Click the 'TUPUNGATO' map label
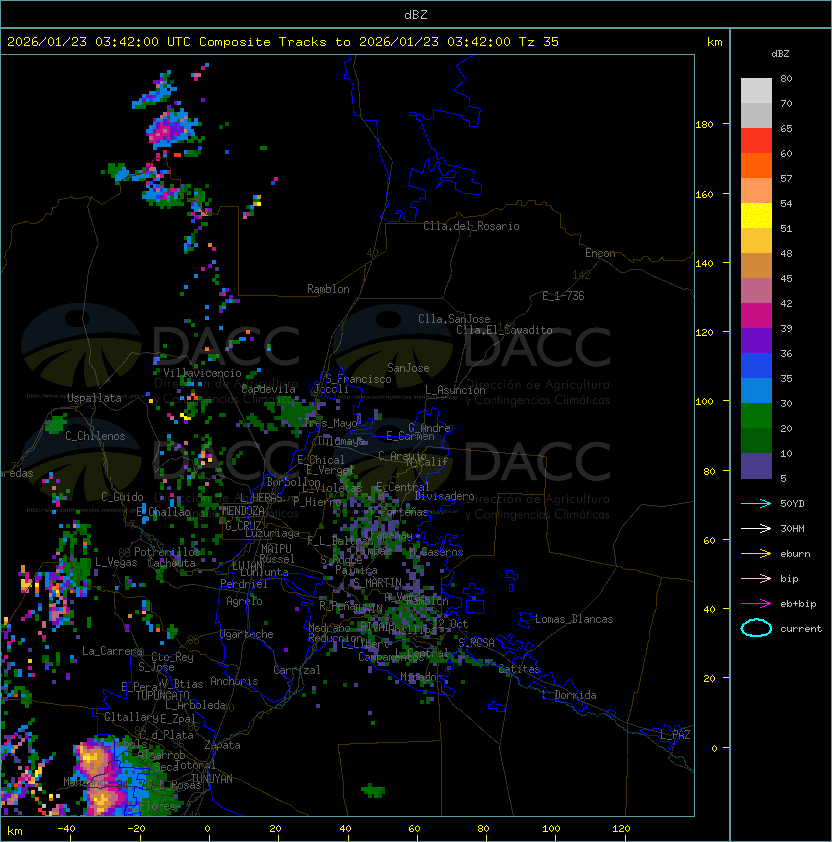 pyautogui.click(x=163, y=695)
